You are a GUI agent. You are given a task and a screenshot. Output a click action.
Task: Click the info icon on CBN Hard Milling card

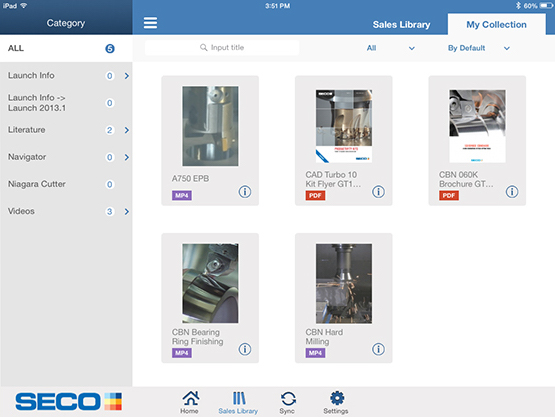pos(378,349)
